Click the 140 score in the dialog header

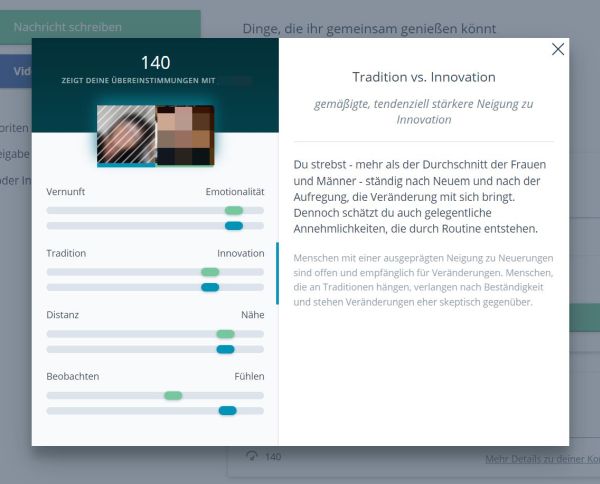pos(155,63)
